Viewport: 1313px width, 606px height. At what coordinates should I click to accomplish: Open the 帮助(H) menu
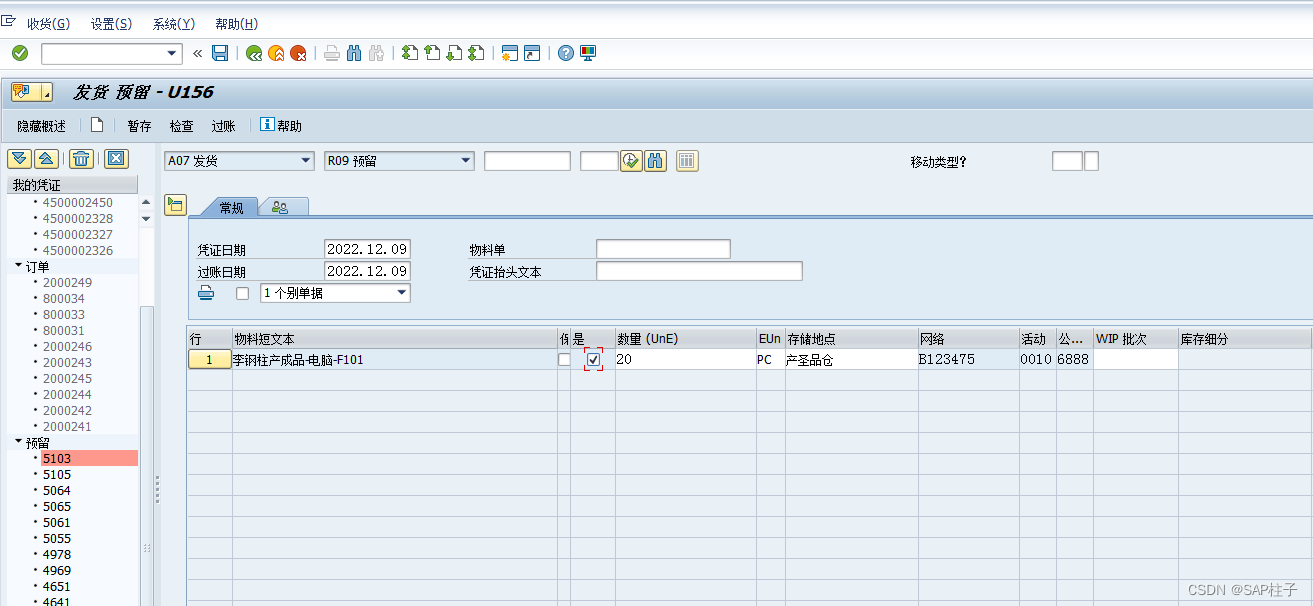tap(236, 24)
